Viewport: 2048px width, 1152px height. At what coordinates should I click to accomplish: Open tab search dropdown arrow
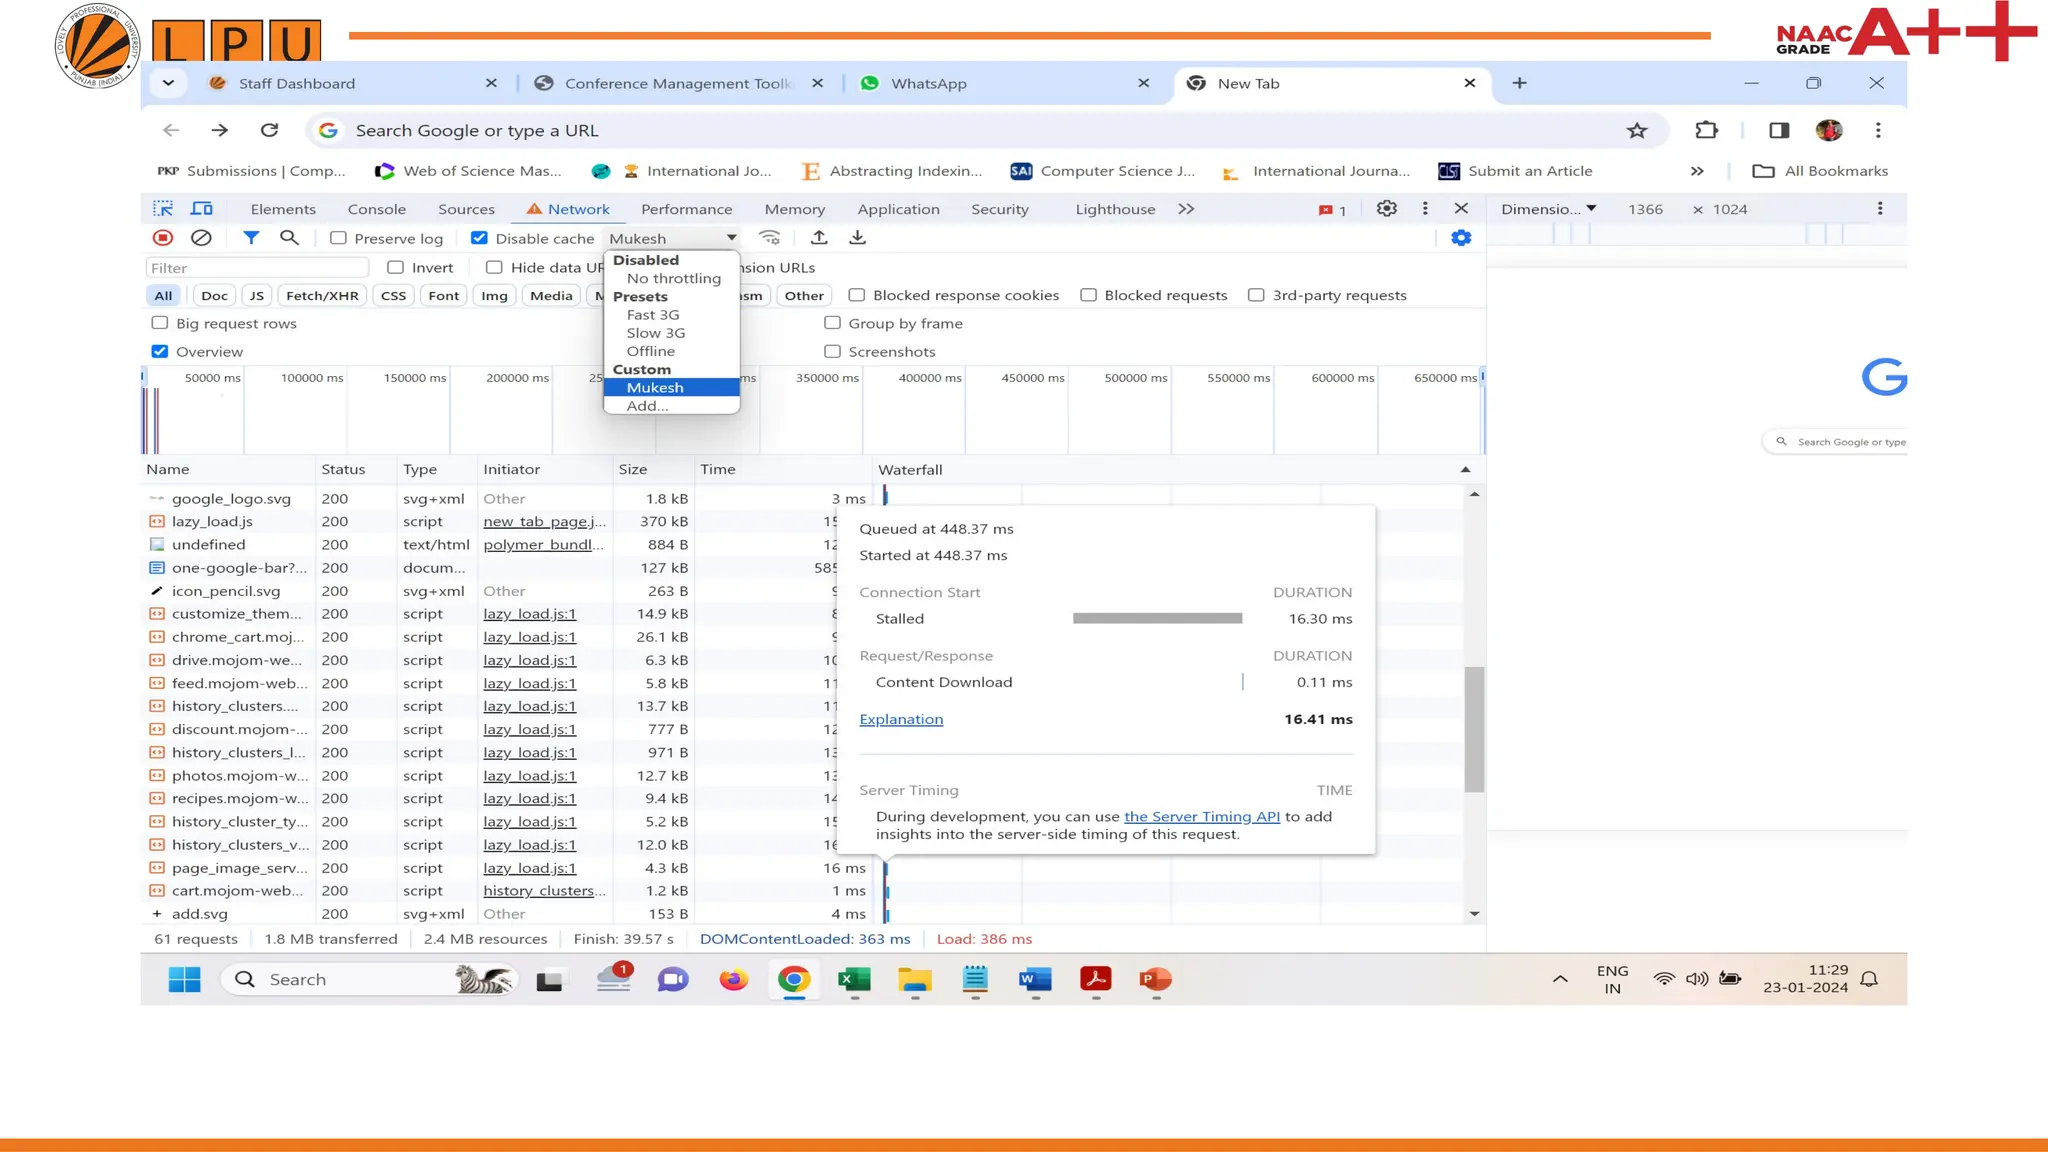pyautogui.click(x=168, y=83)
